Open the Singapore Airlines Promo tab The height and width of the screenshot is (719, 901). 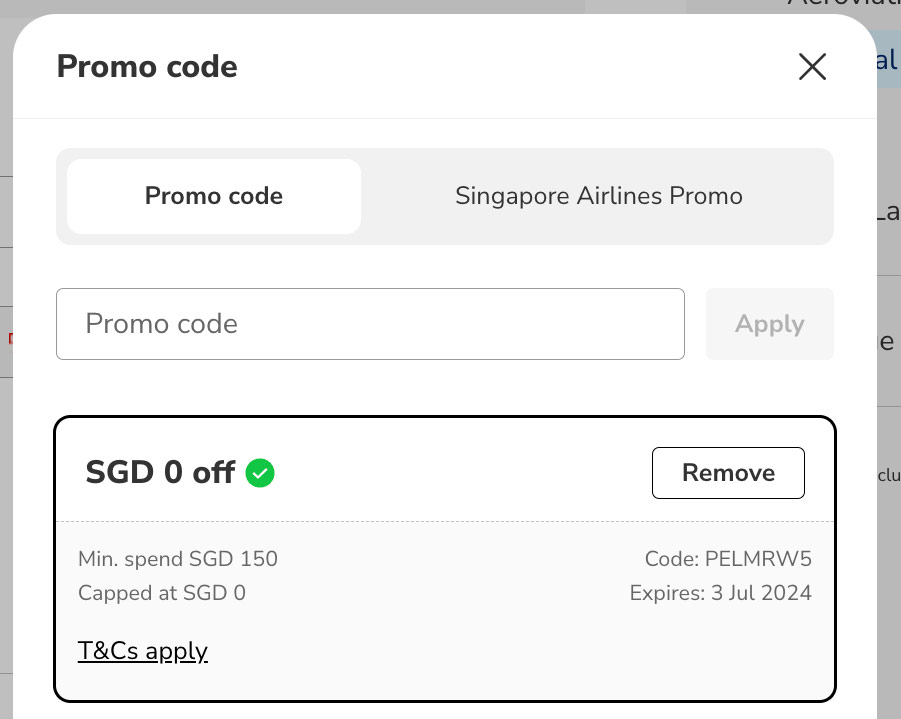click(x=598, y=196)
